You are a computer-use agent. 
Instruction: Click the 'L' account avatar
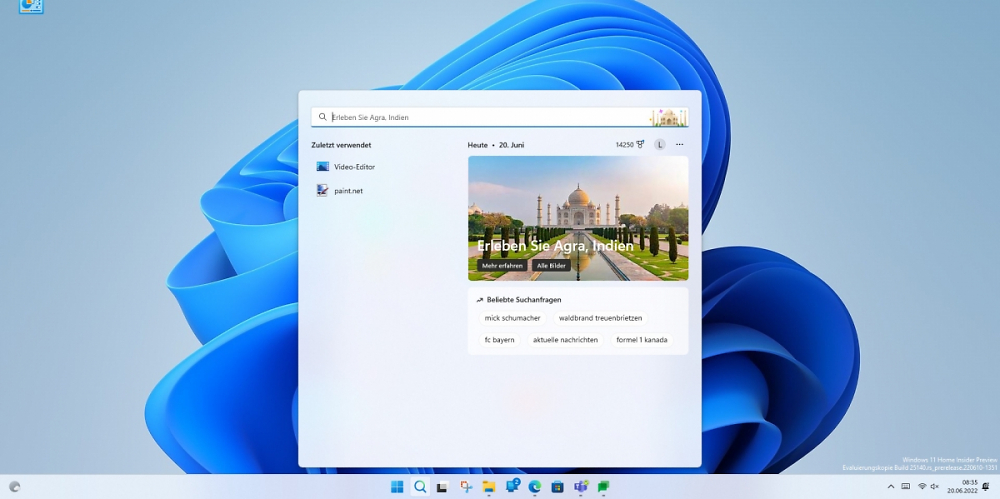coord(660,145)
